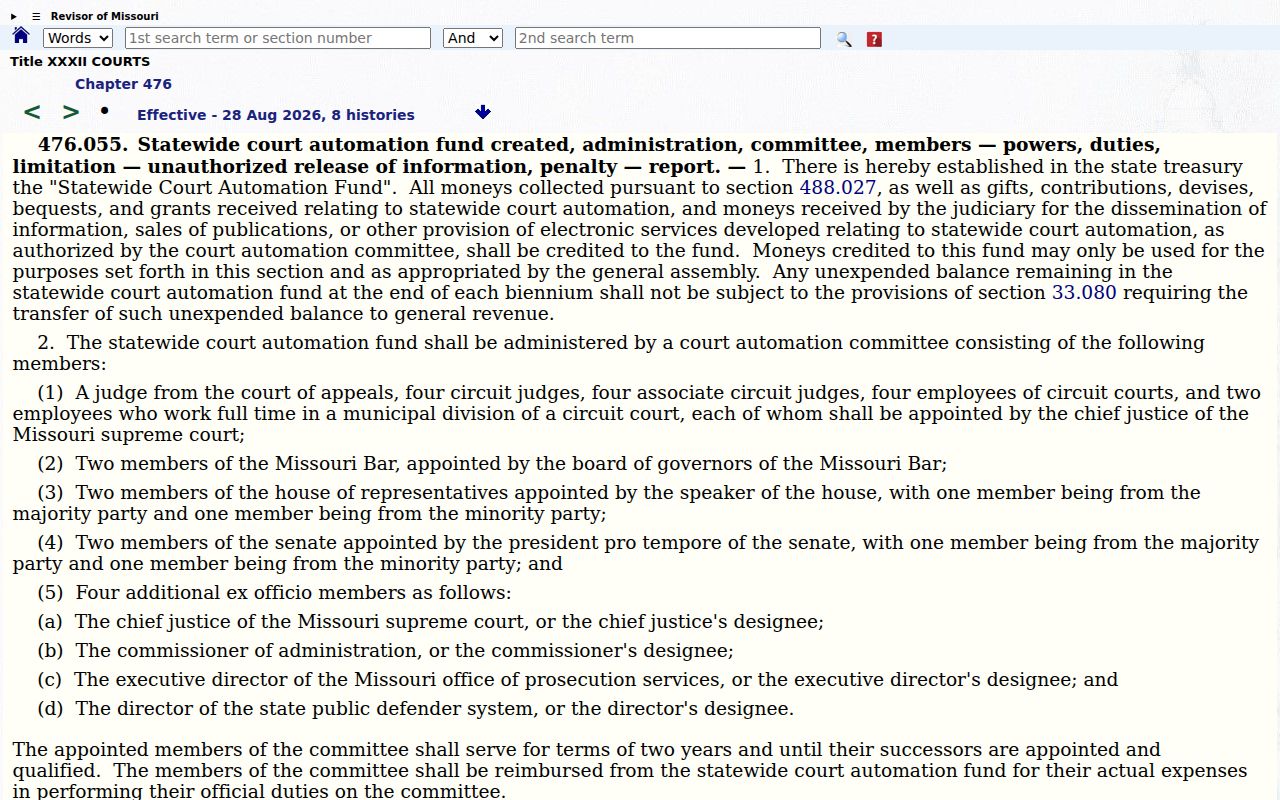The height and width of the screenshot is (800, 1280).
Task: Jump to page bottom with blue down arrow
Action: click(x=483, y=112)
